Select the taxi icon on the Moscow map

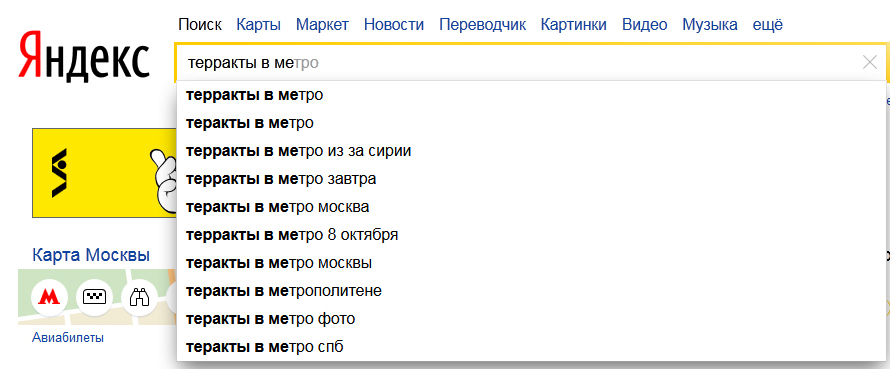tap(94, 297)
